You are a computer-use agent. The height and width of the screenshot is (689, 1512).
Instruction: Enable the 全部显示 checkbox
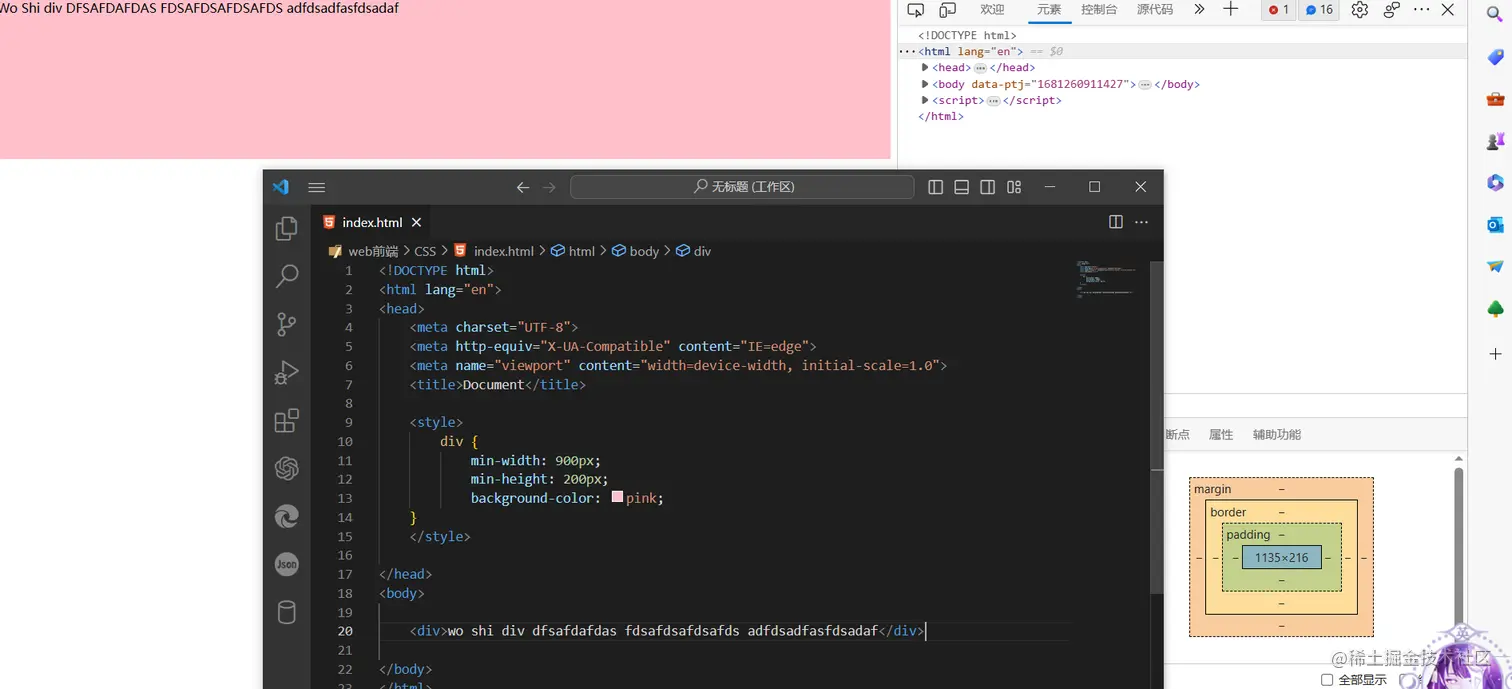pyautogui.click(x=1327, y=680)
